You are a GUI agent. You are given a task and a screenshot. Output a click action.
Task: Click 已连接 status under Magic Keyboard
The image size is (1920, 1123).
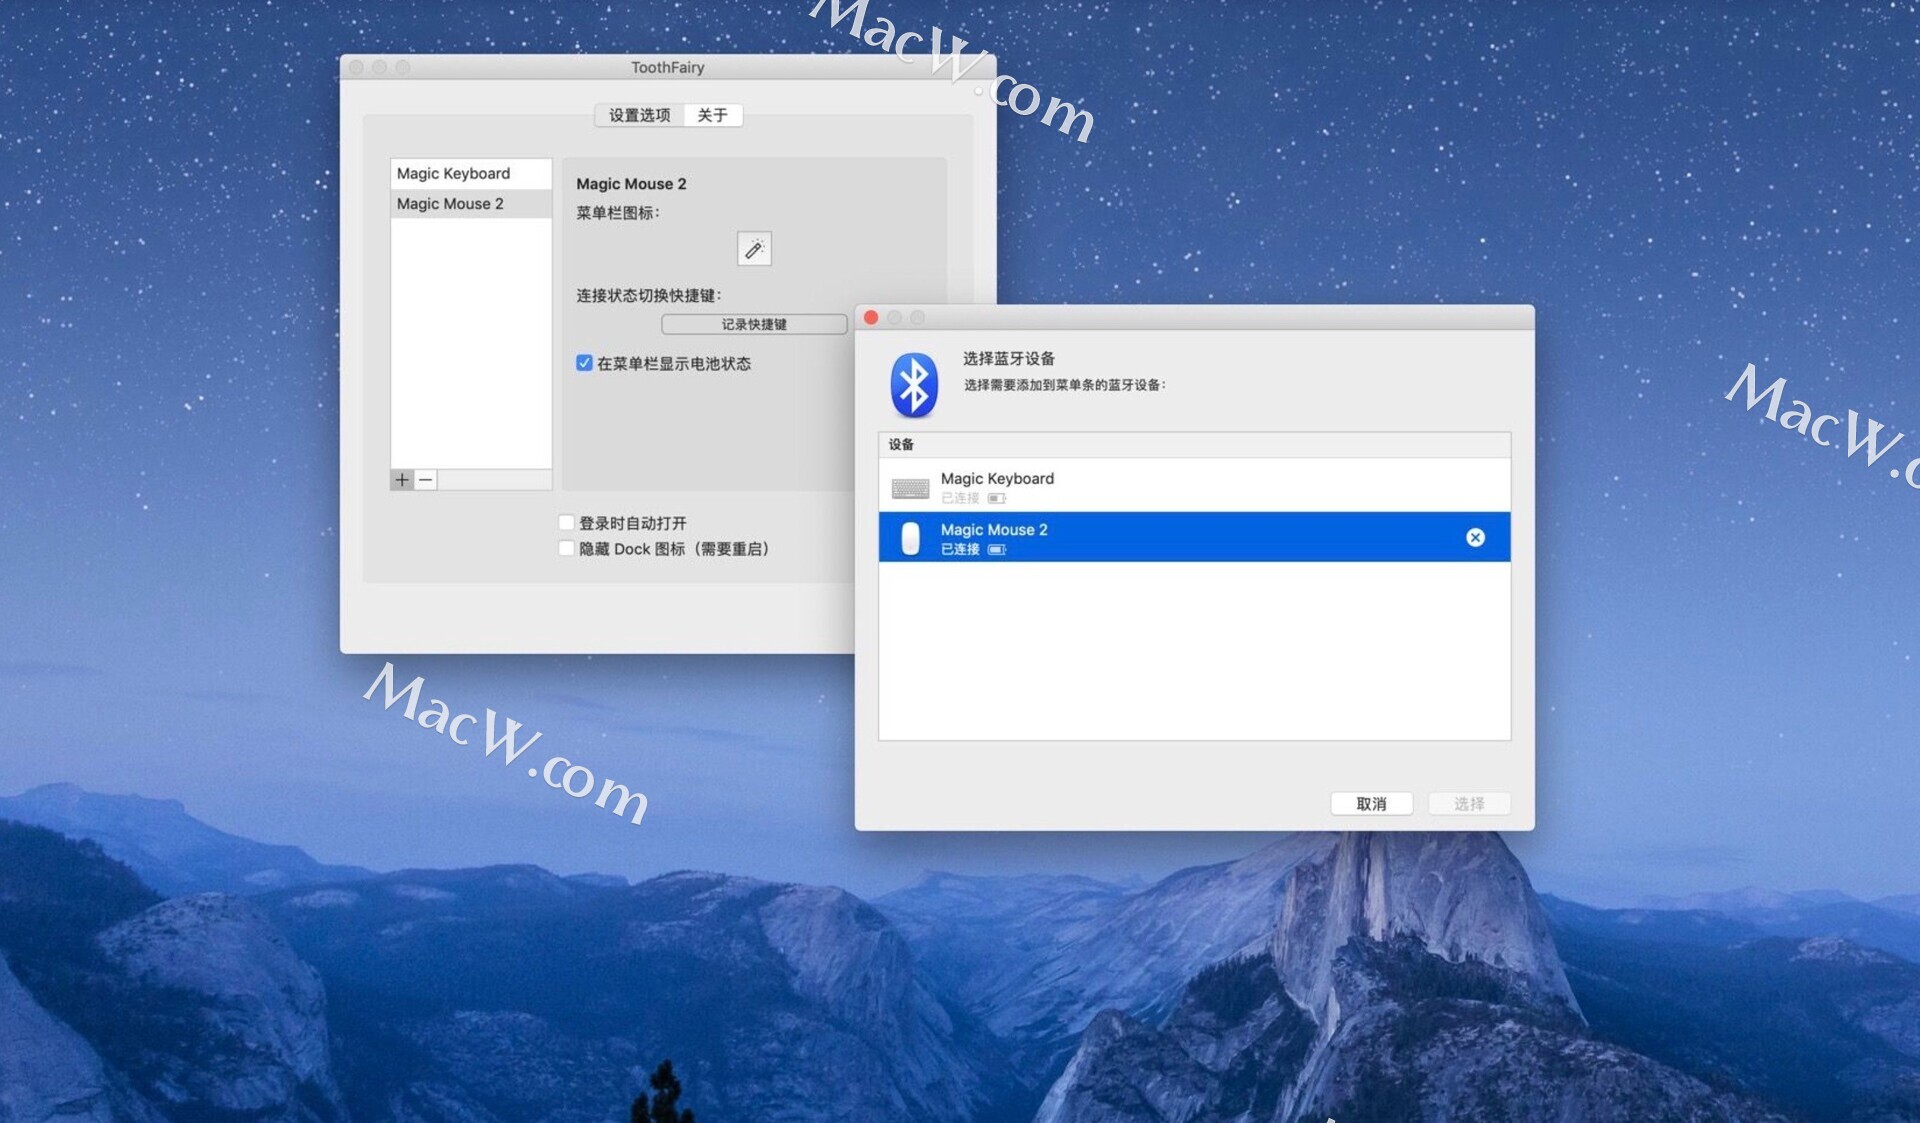(960, 498)
